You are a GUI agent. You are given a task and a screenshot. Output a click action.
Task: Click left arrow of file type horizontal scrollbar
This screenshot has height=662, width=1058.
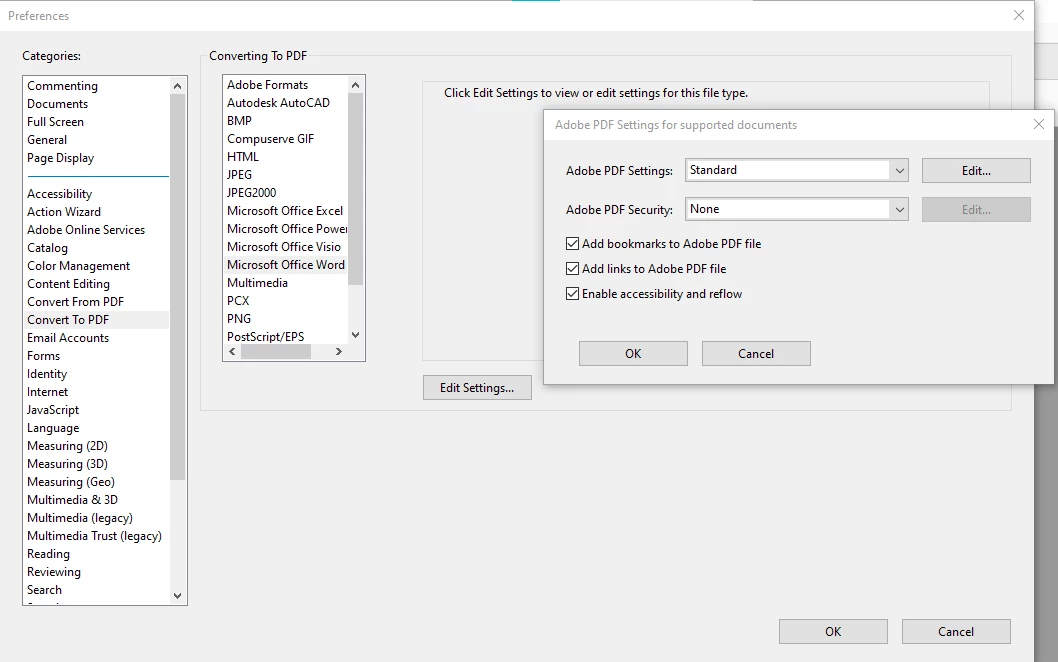pyautogui.click(x=232, y=352)
